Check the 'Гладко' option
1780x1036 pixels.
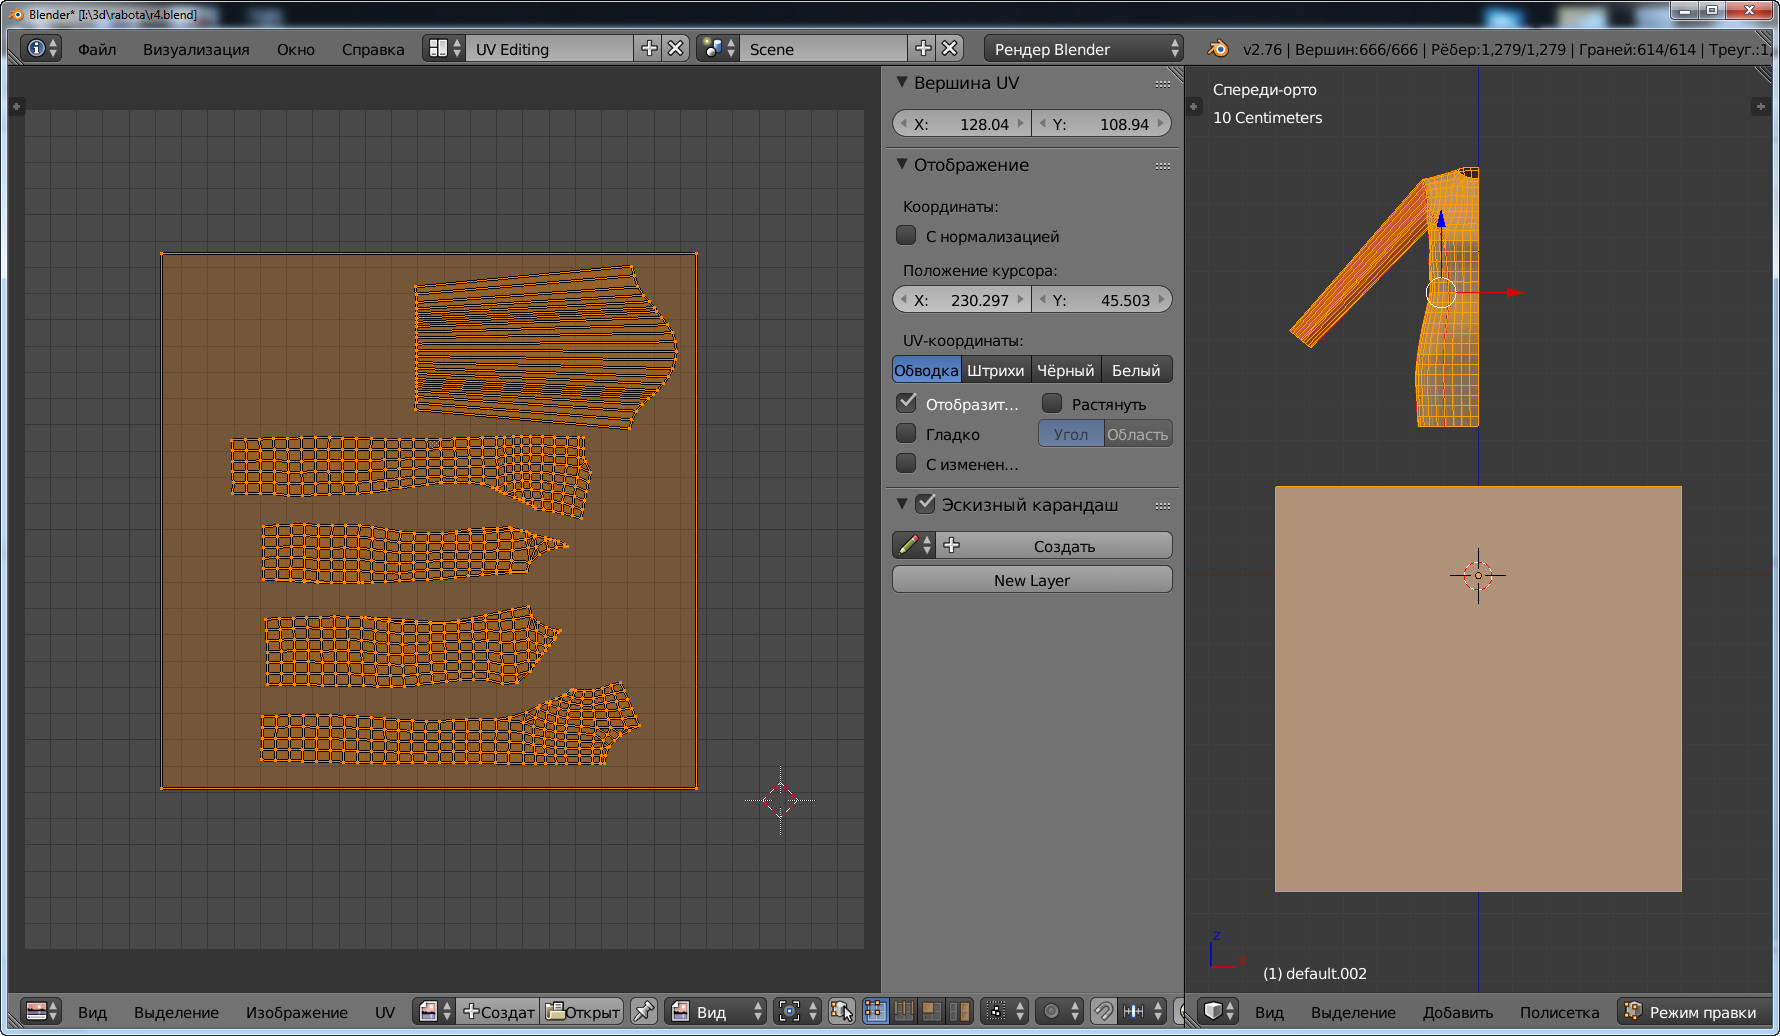point(906,434)
